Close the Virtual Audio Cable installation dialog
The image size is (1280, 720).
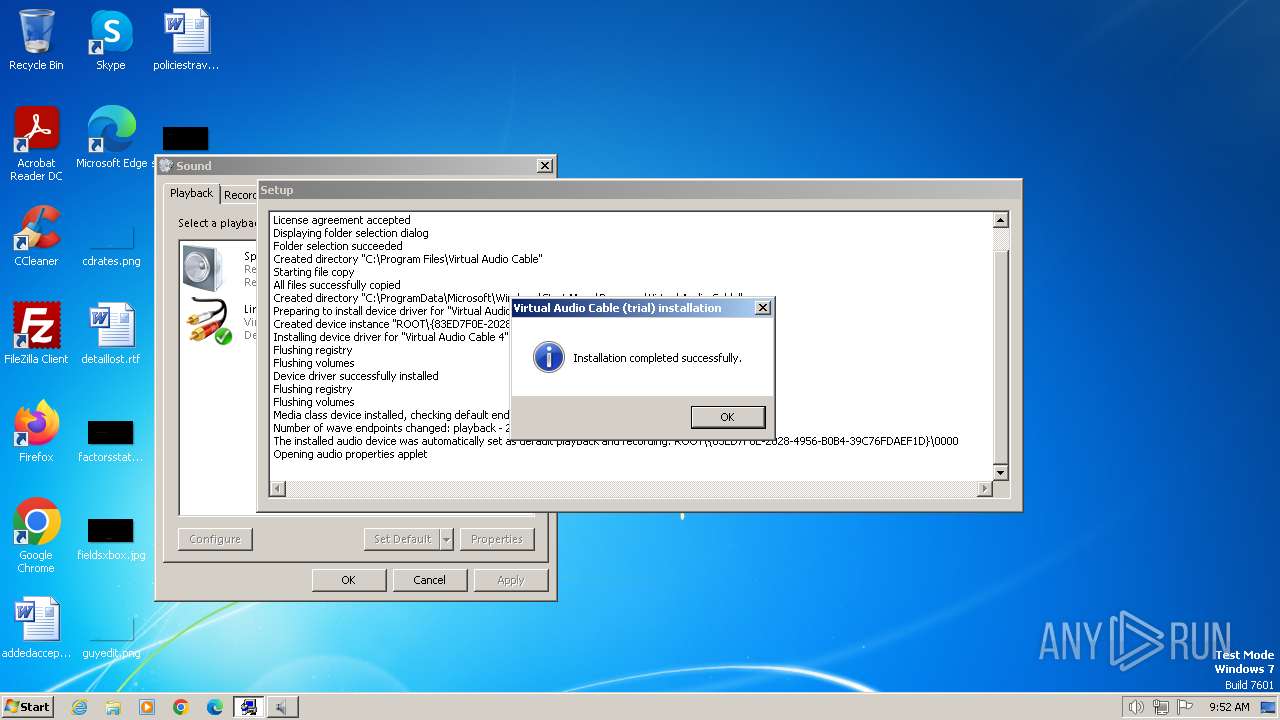[762, 308]
